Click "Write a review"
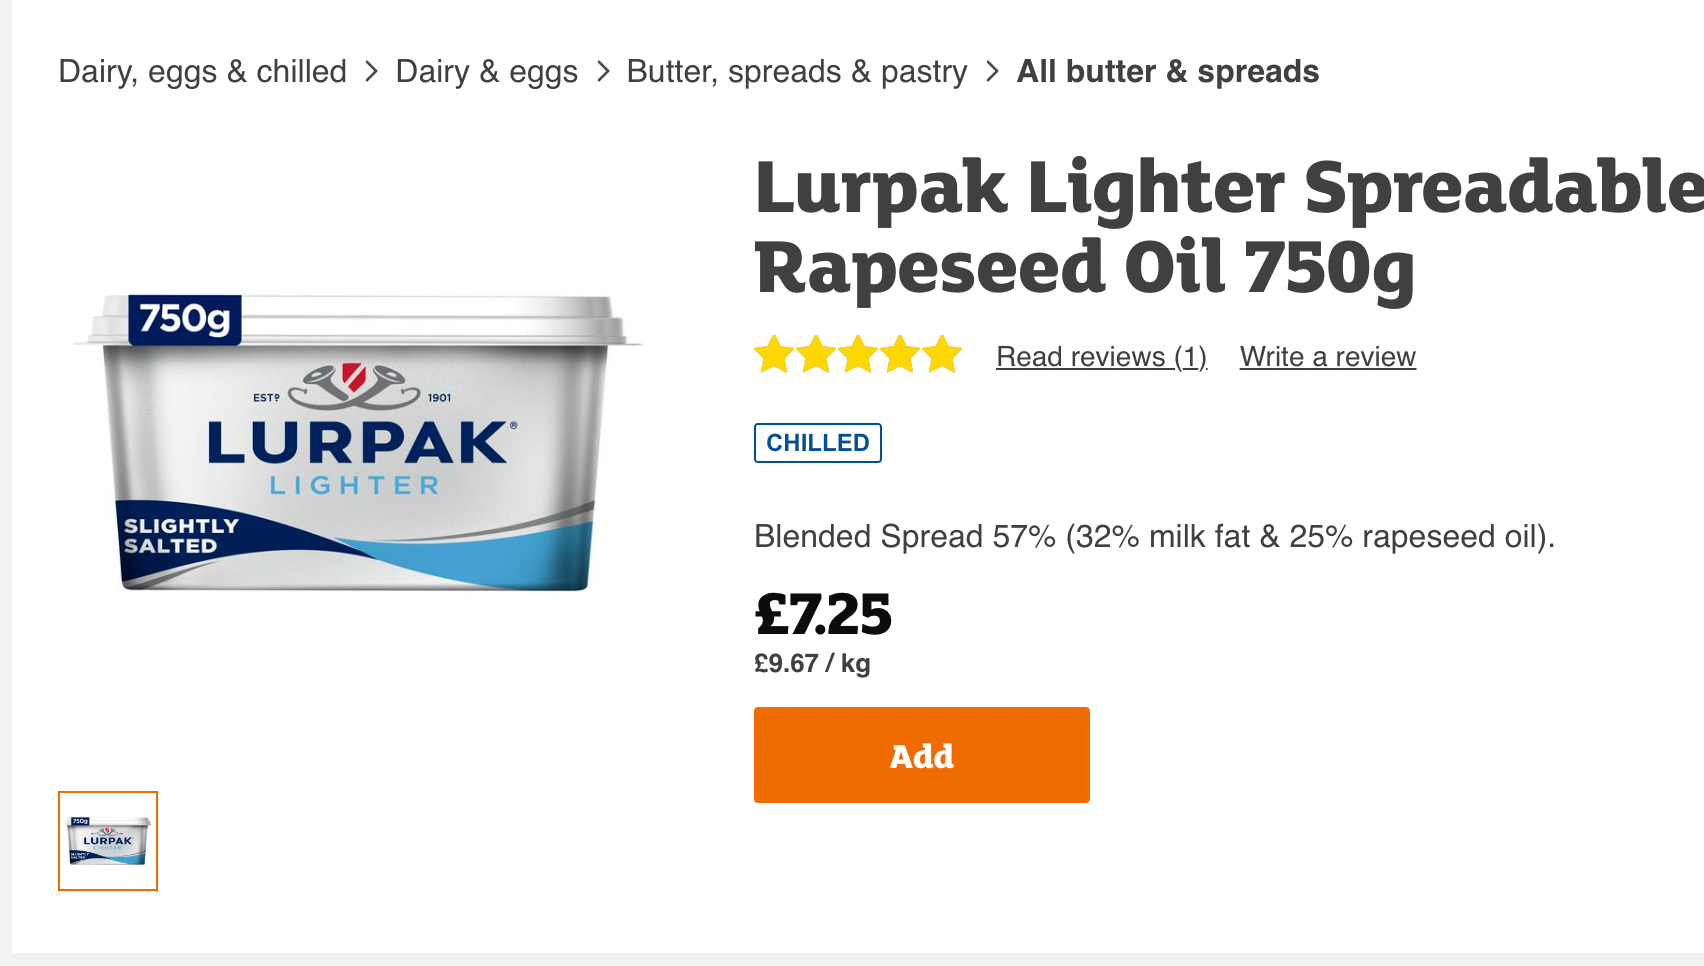Image resolution: width=1704 pixels, height=966 pixels. [1327, 356]
